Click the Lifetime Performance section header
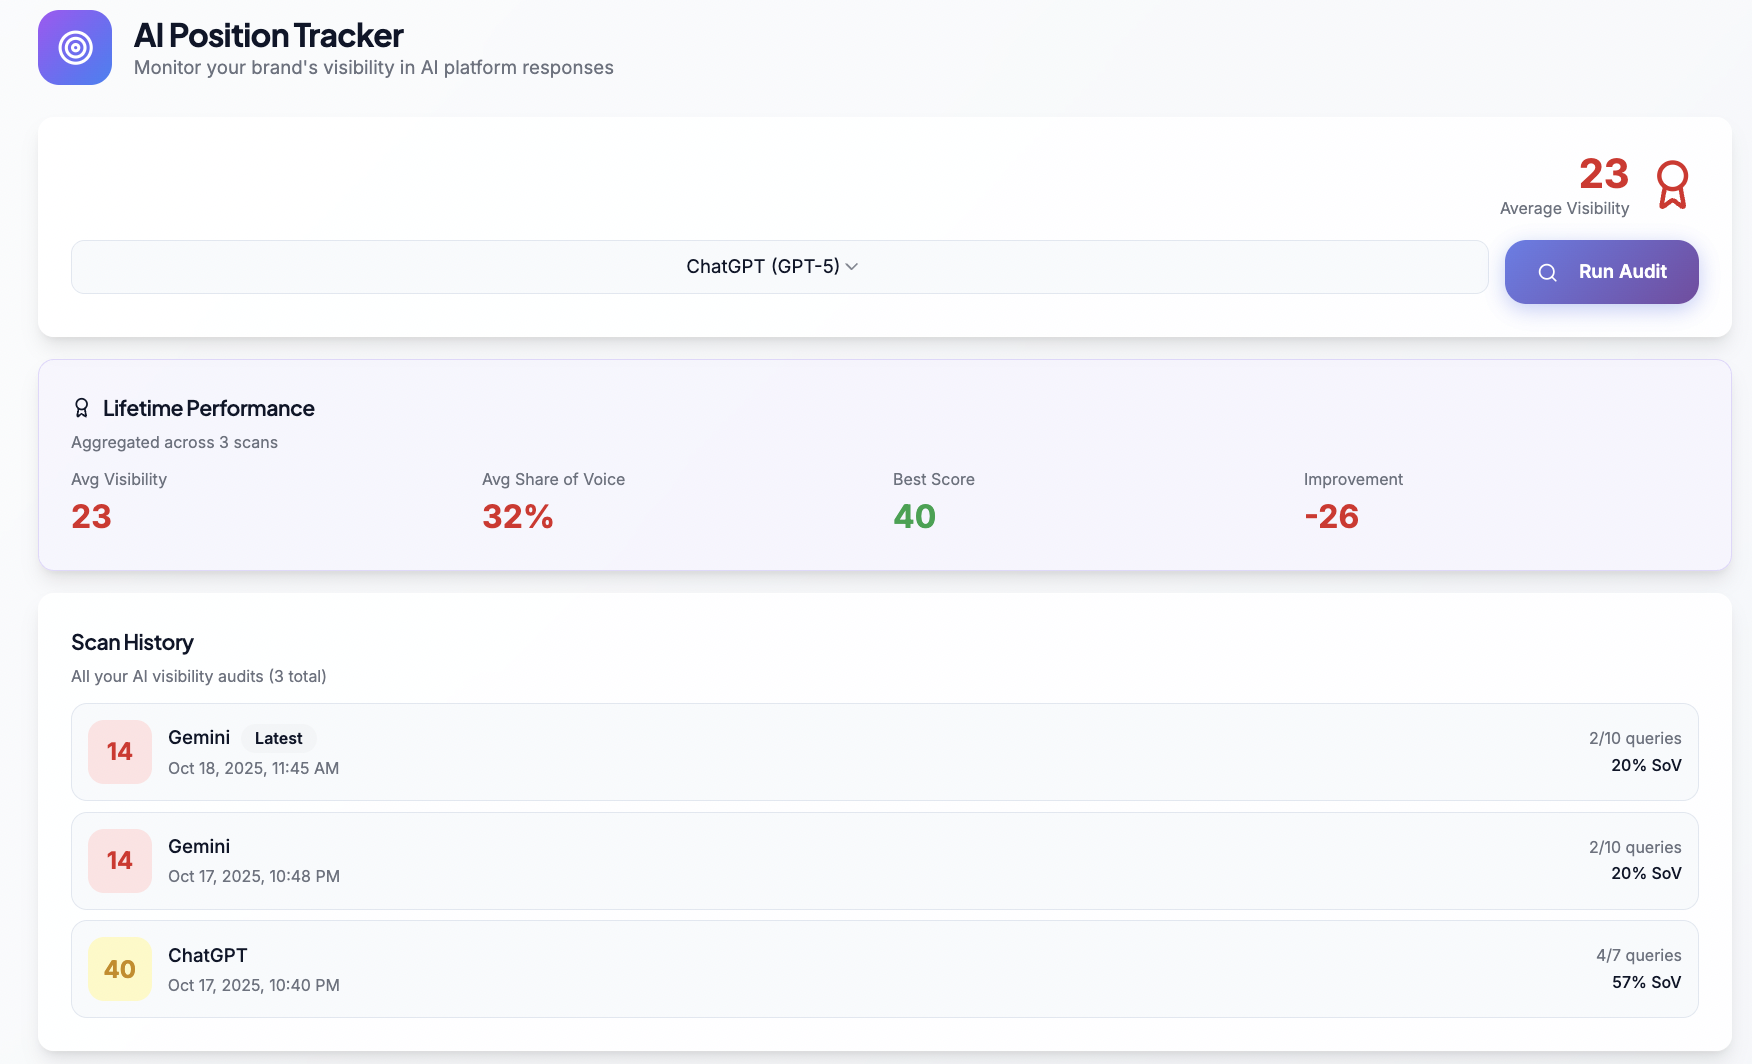 (x=209, y=408)
